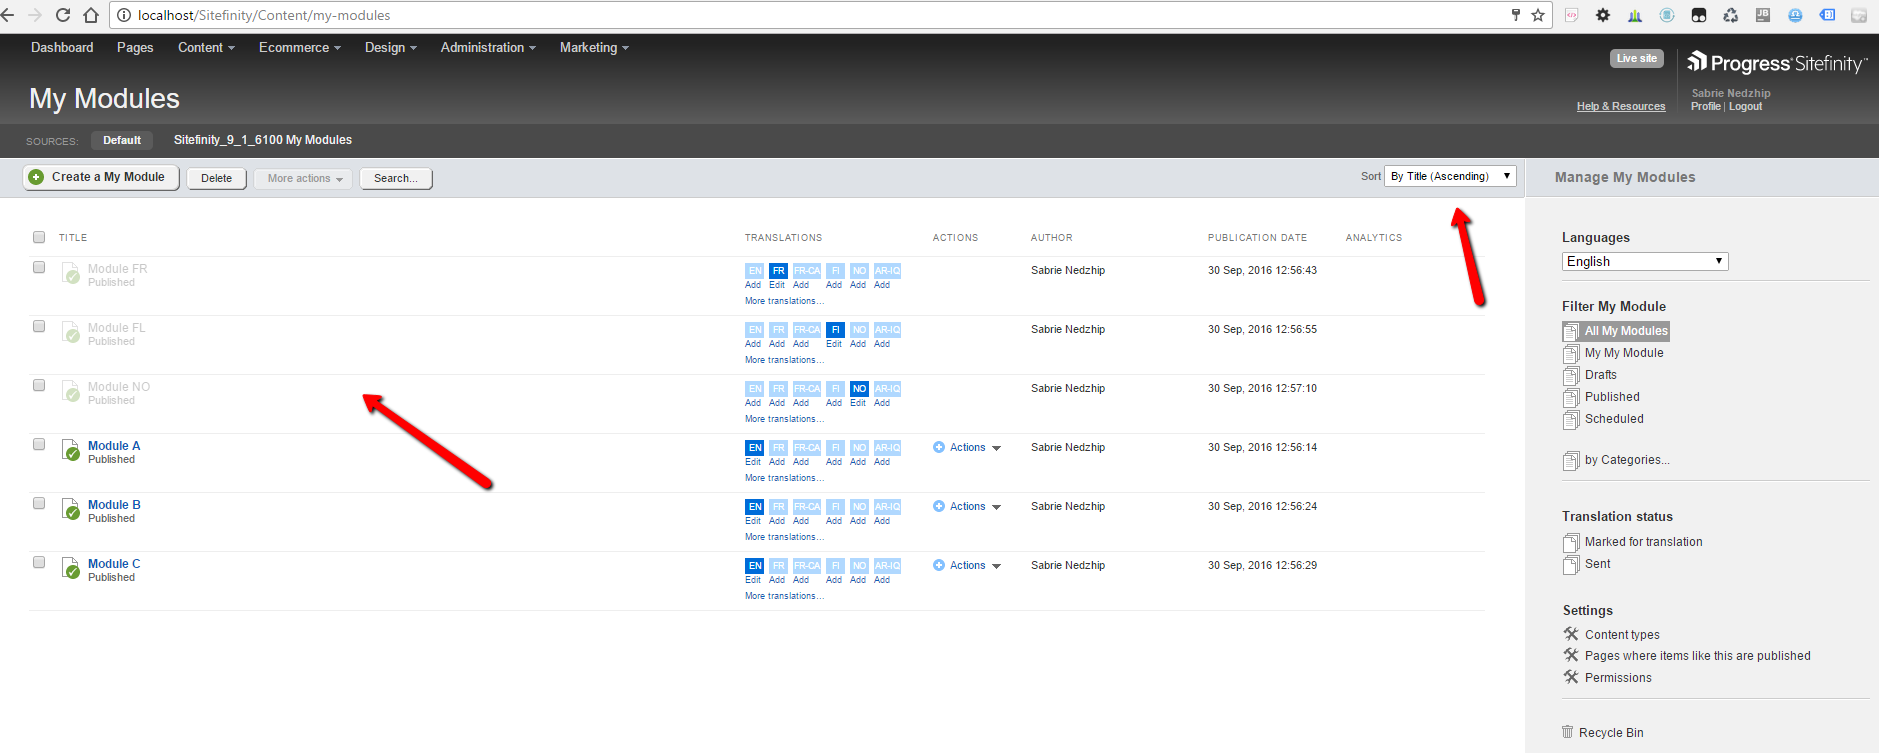Click FR translation badge for Module FR
The image size is (1879, 753).
tap(778, 270)
